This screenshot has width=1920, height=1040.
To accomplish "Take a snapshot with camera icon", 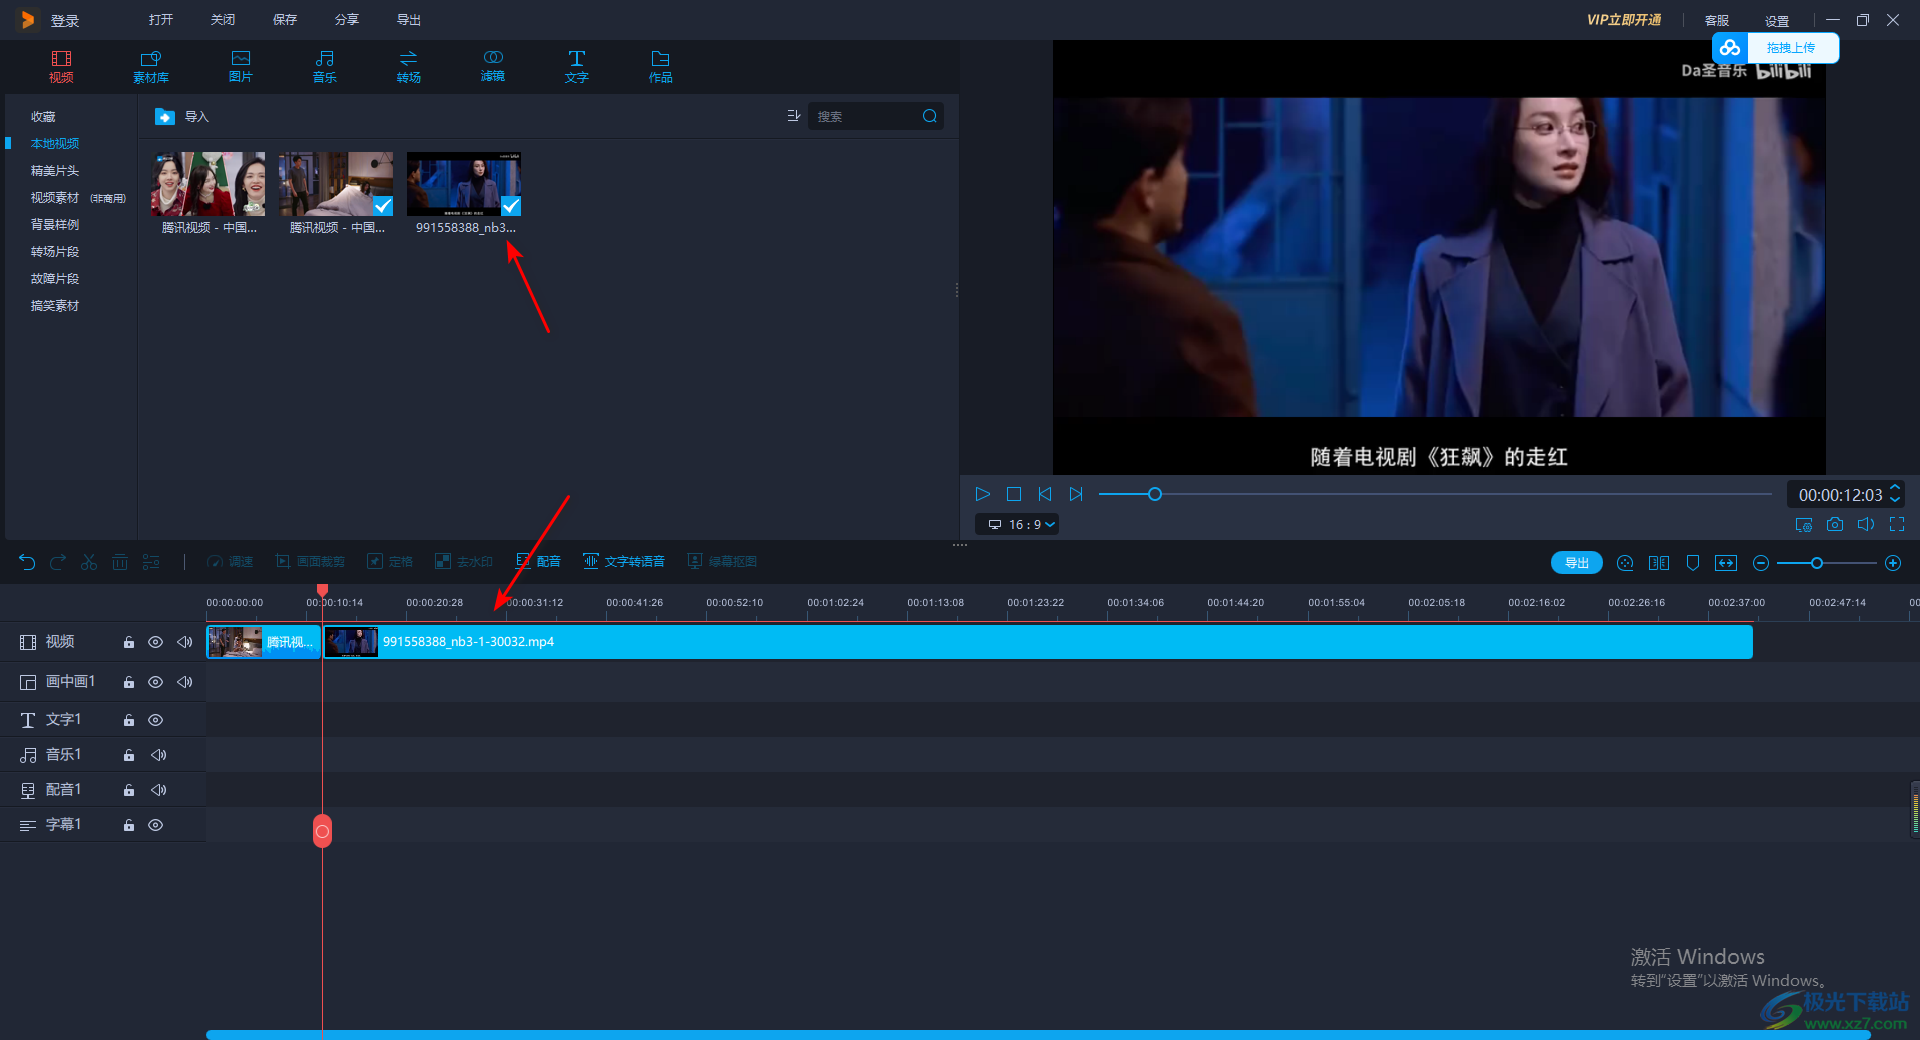I will 1835,524.
